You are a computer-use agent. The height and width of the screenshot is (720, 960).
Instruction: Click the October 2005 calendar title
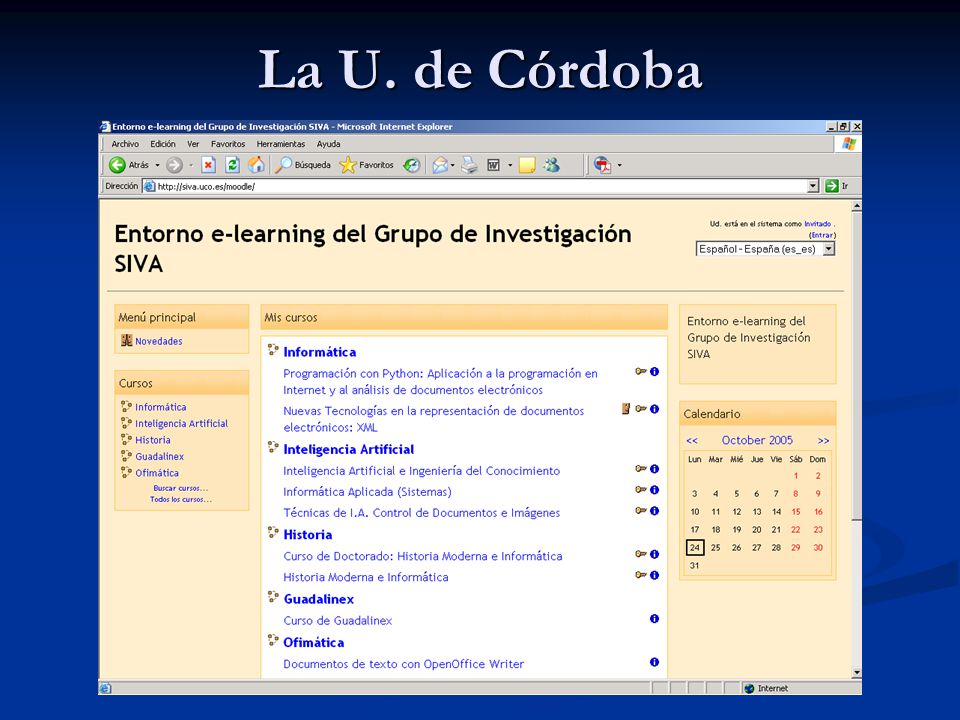757,440
